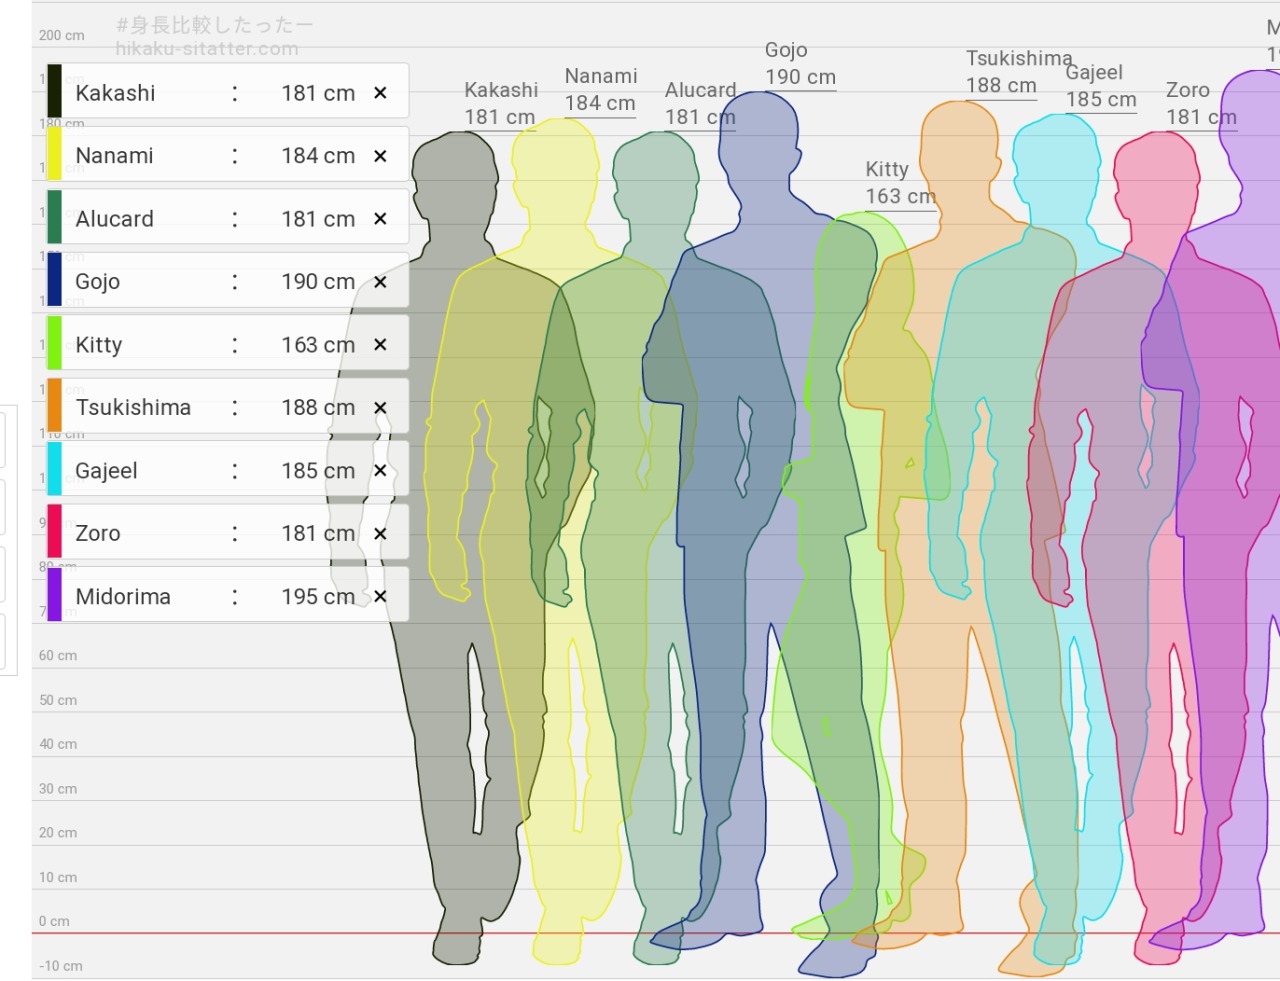The image size is (1280, 981).
Task: Remove Gojo from the comparison
Action: point(380,282)
